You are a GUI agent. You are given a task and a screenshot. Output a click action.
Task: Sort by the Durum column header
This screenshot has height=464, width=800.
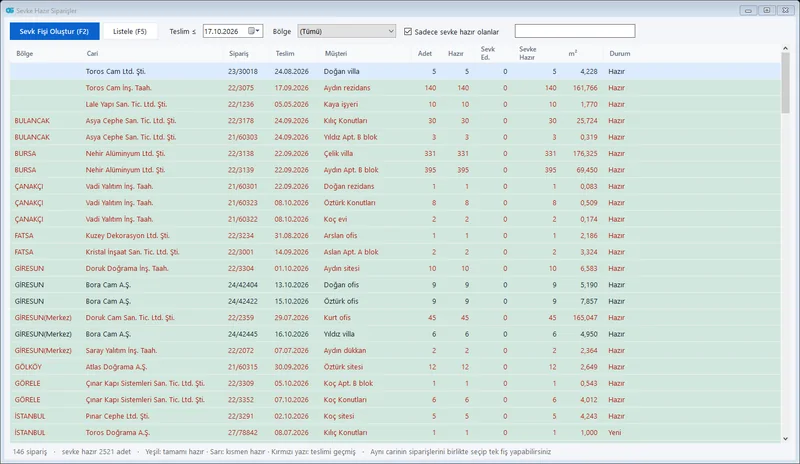click(619, 53)
